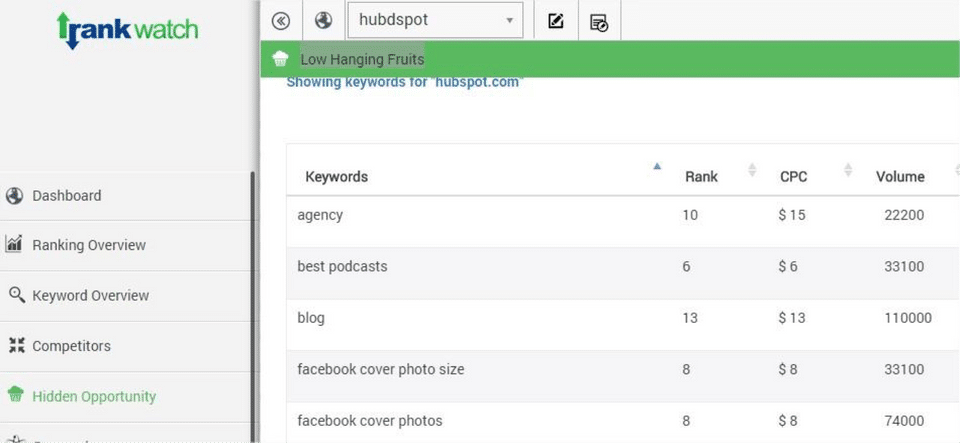Click volume 22200 for agency
Image resolution: width=960 pixels, height=443 pixels.
point(904,215)
